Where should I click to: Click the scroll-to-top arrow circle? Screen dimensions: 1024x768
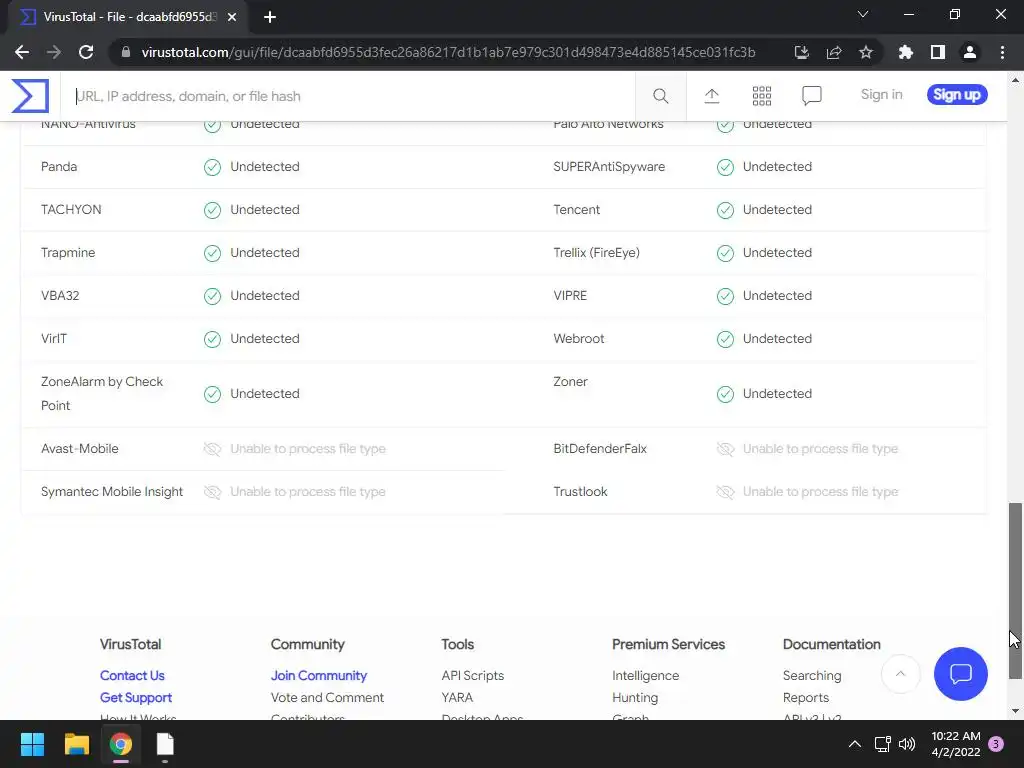click(901, 673)
